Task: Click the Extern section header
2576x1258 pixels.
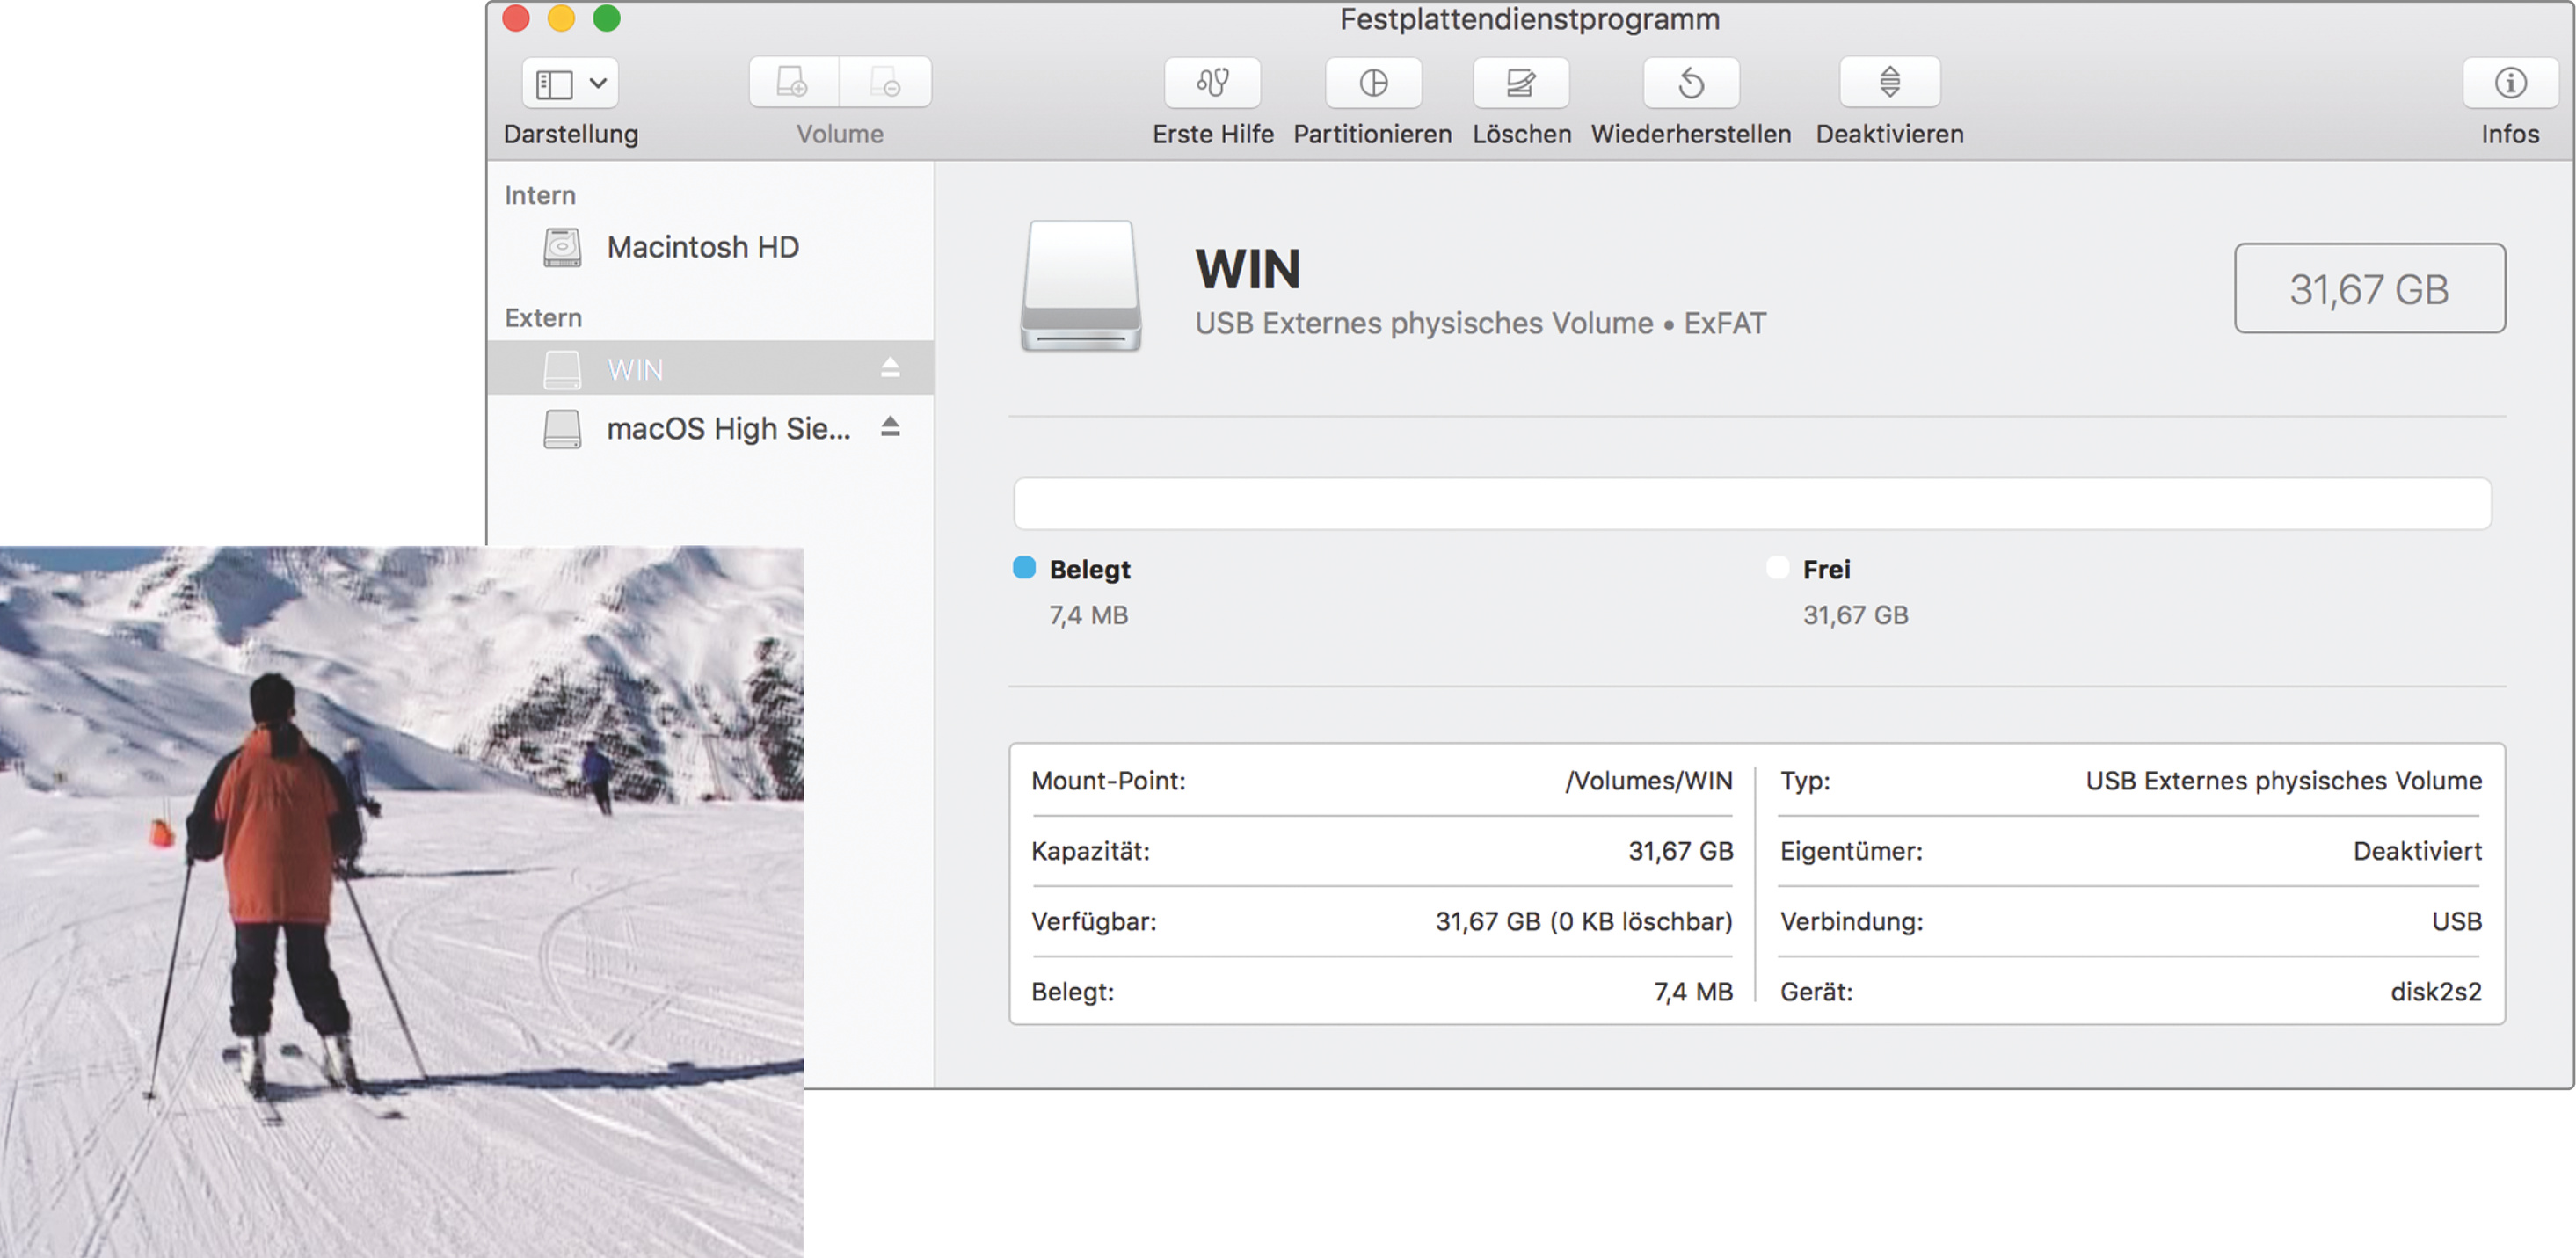Action: pos(543,318)
